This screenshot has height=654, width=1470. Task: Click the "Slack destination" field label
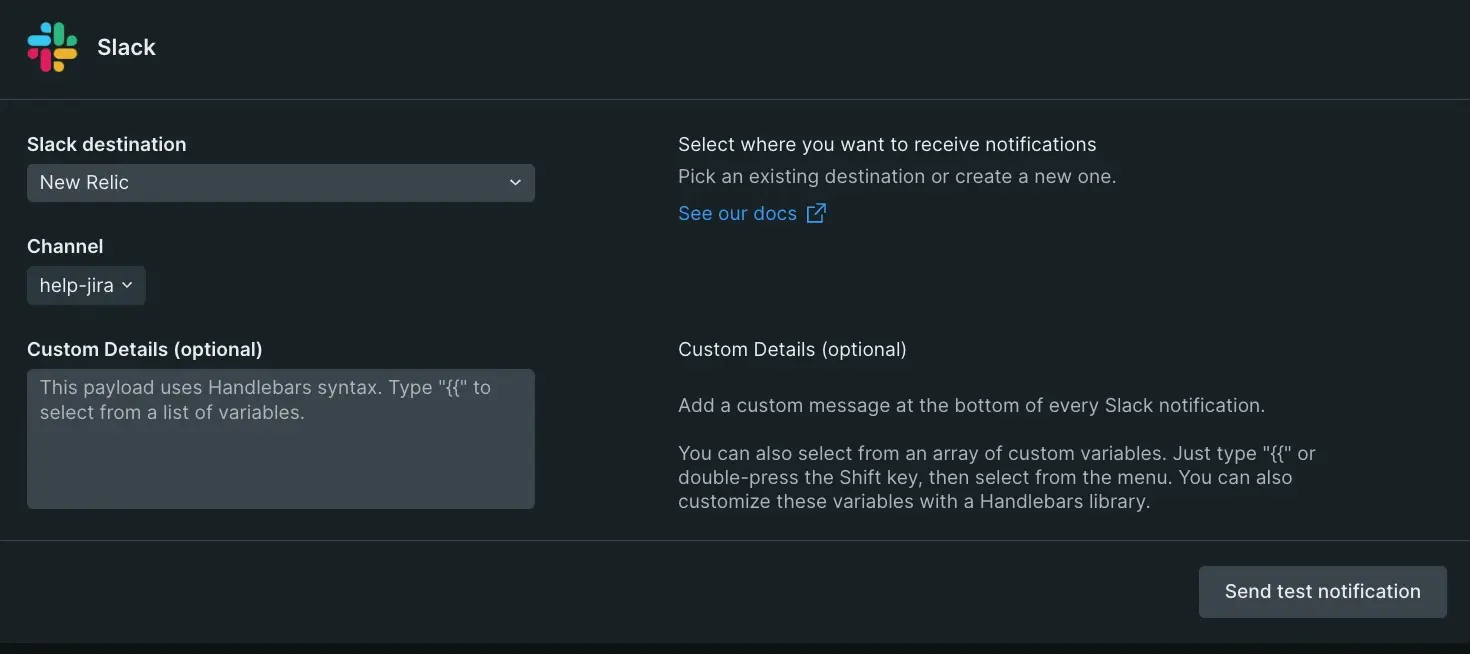106,144
